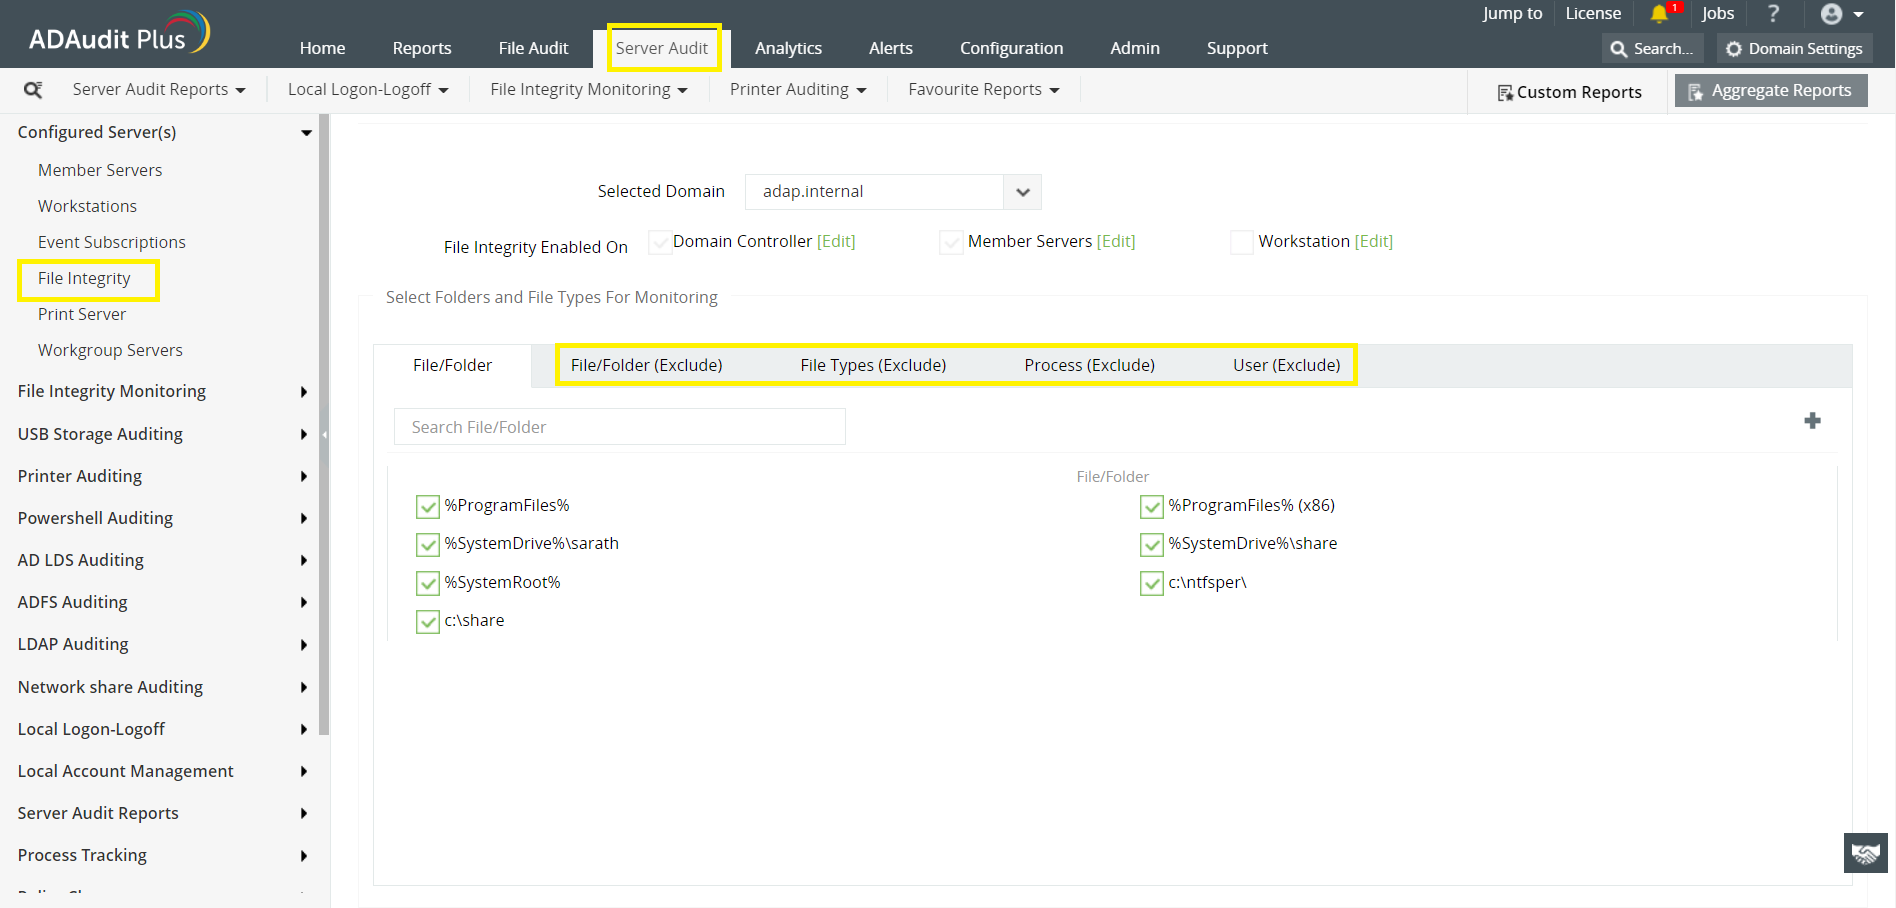This screenshot has width=1896, height=908.
Task: Click the plus icon to add folder
Action: point(1812,421)
